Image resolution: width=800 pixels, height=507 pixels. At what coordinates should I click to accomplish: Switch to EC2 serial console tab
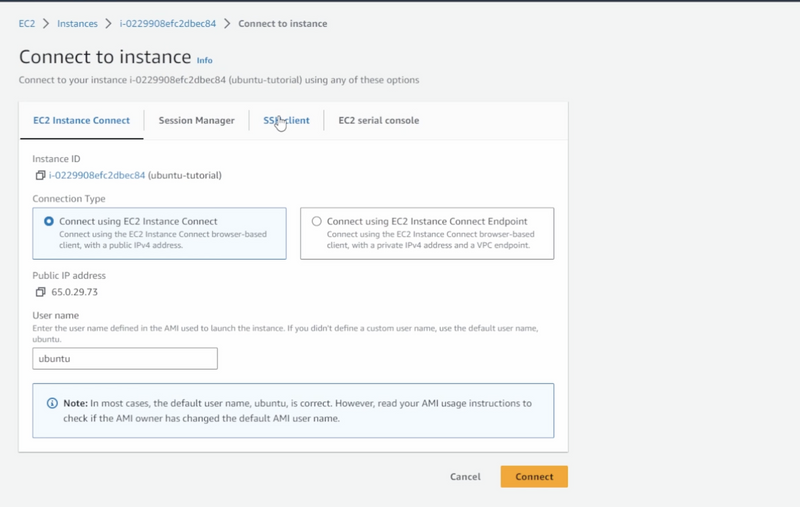point(379,121)
